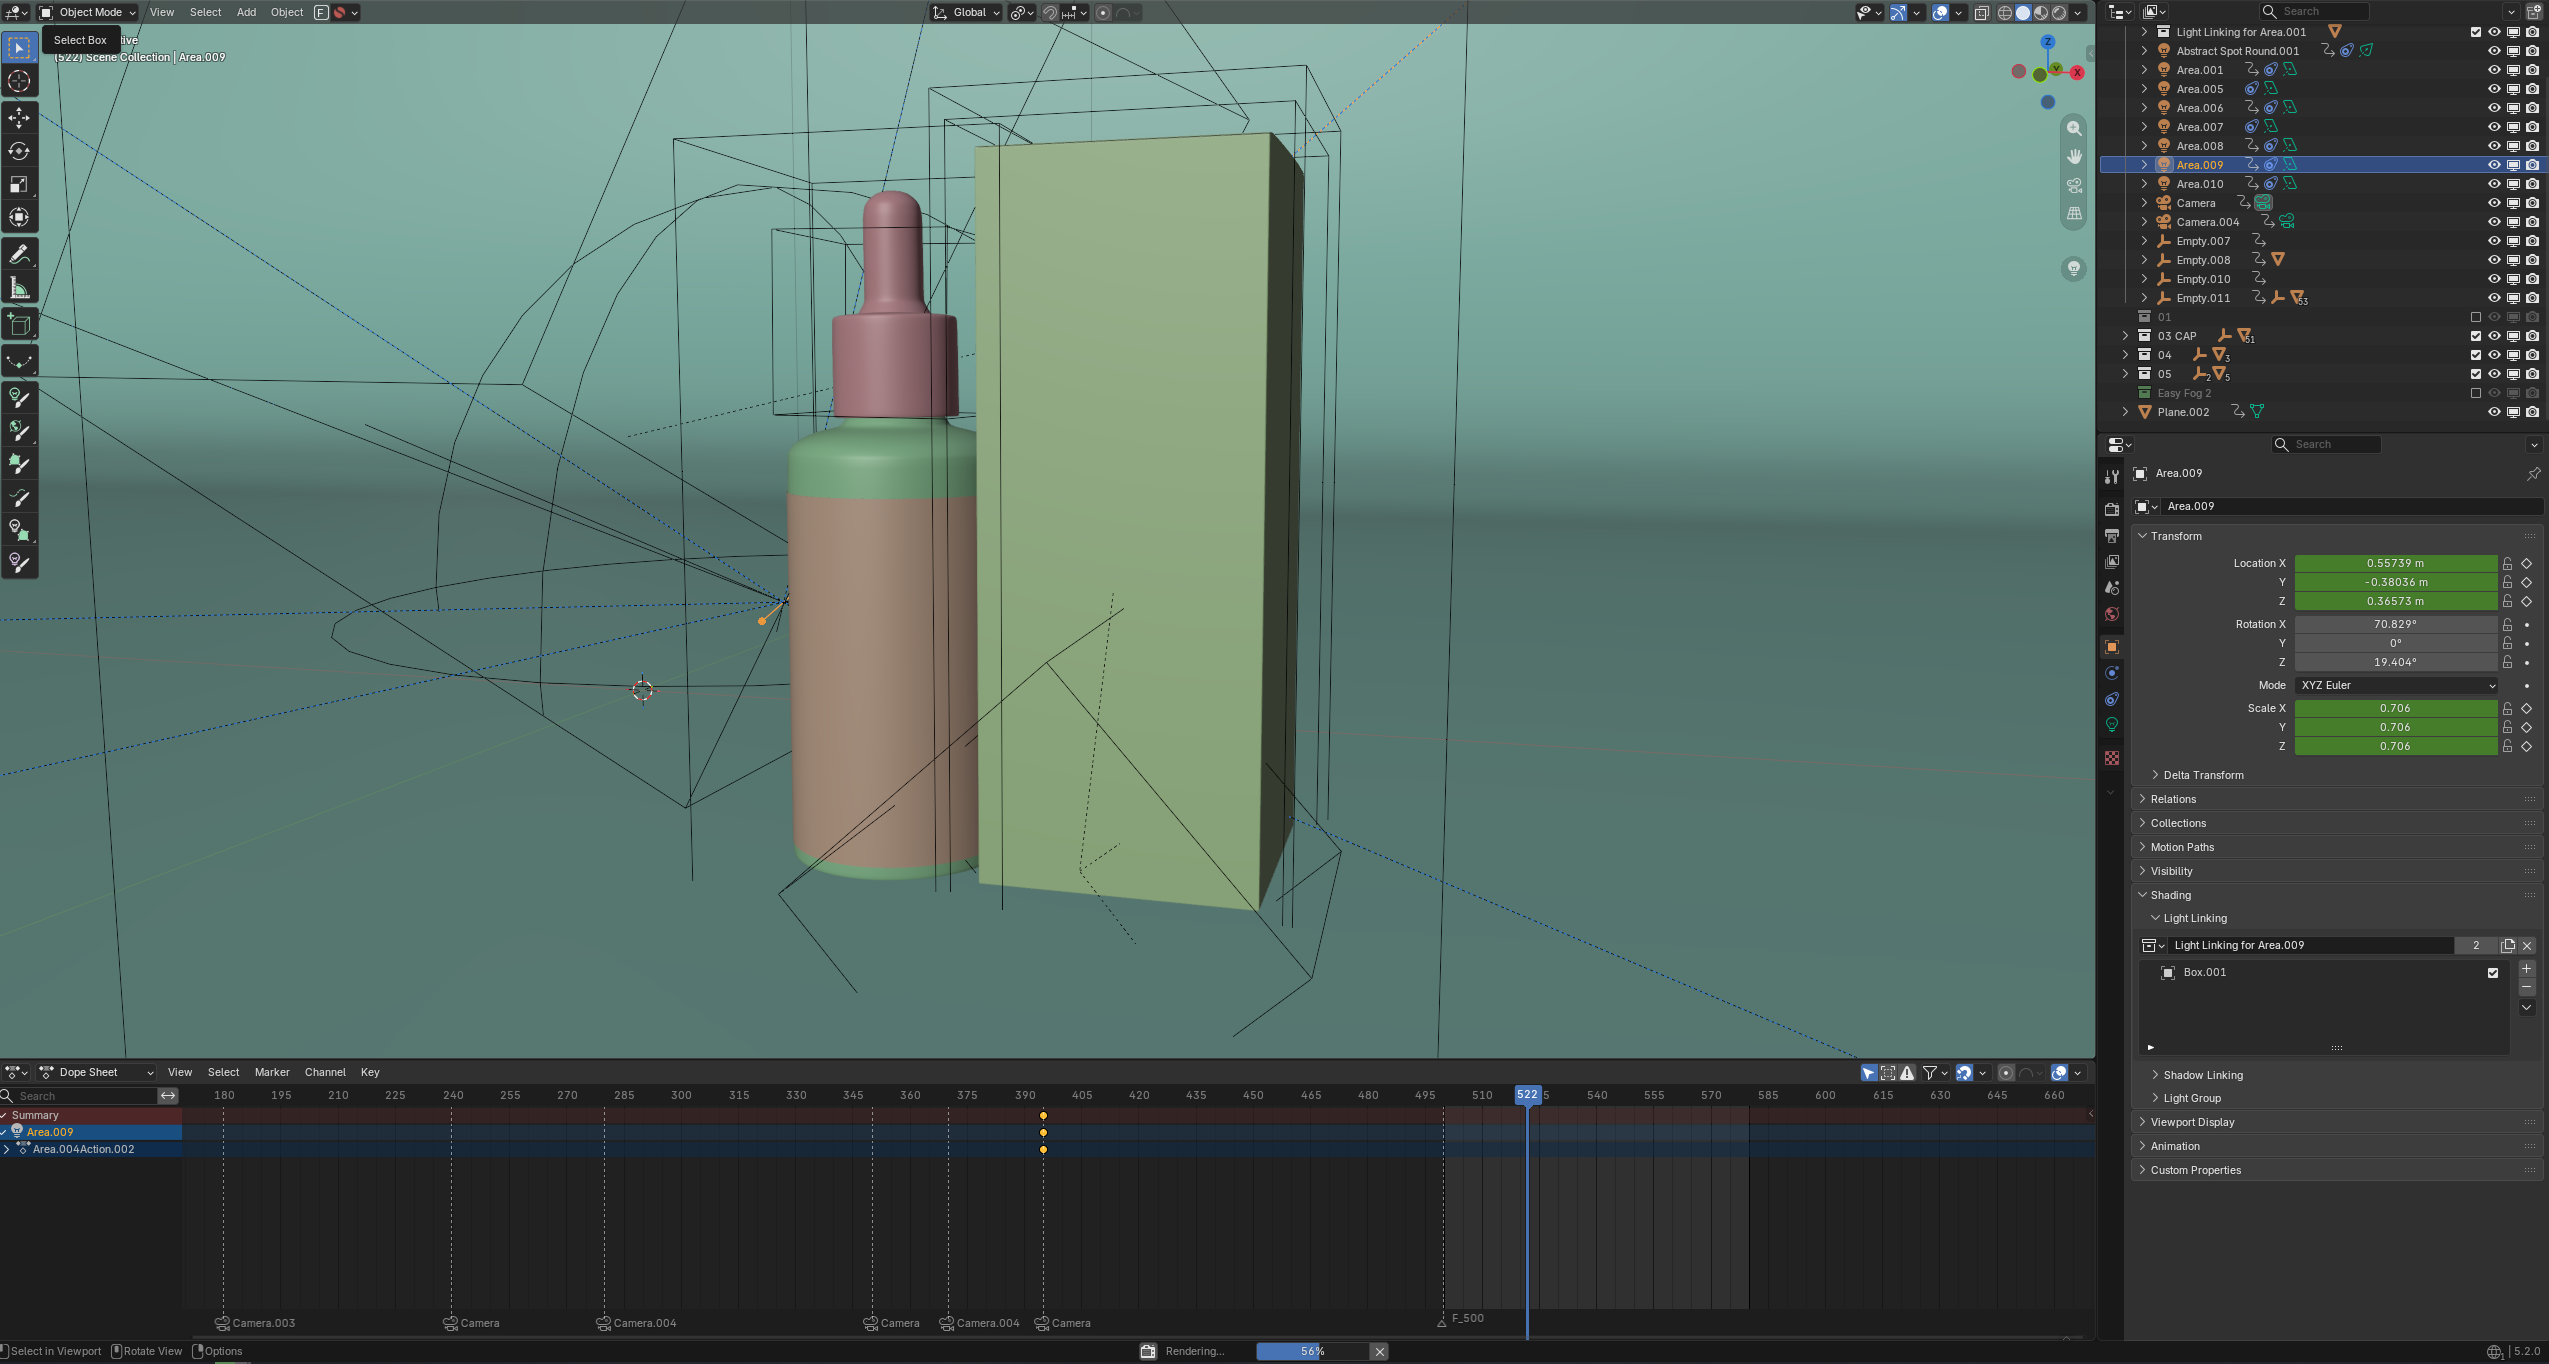Image resolution: width=2549 pixels, height=1364 pixels.
Task: Open the Object Mode dropdown
Action: point(88,12)
